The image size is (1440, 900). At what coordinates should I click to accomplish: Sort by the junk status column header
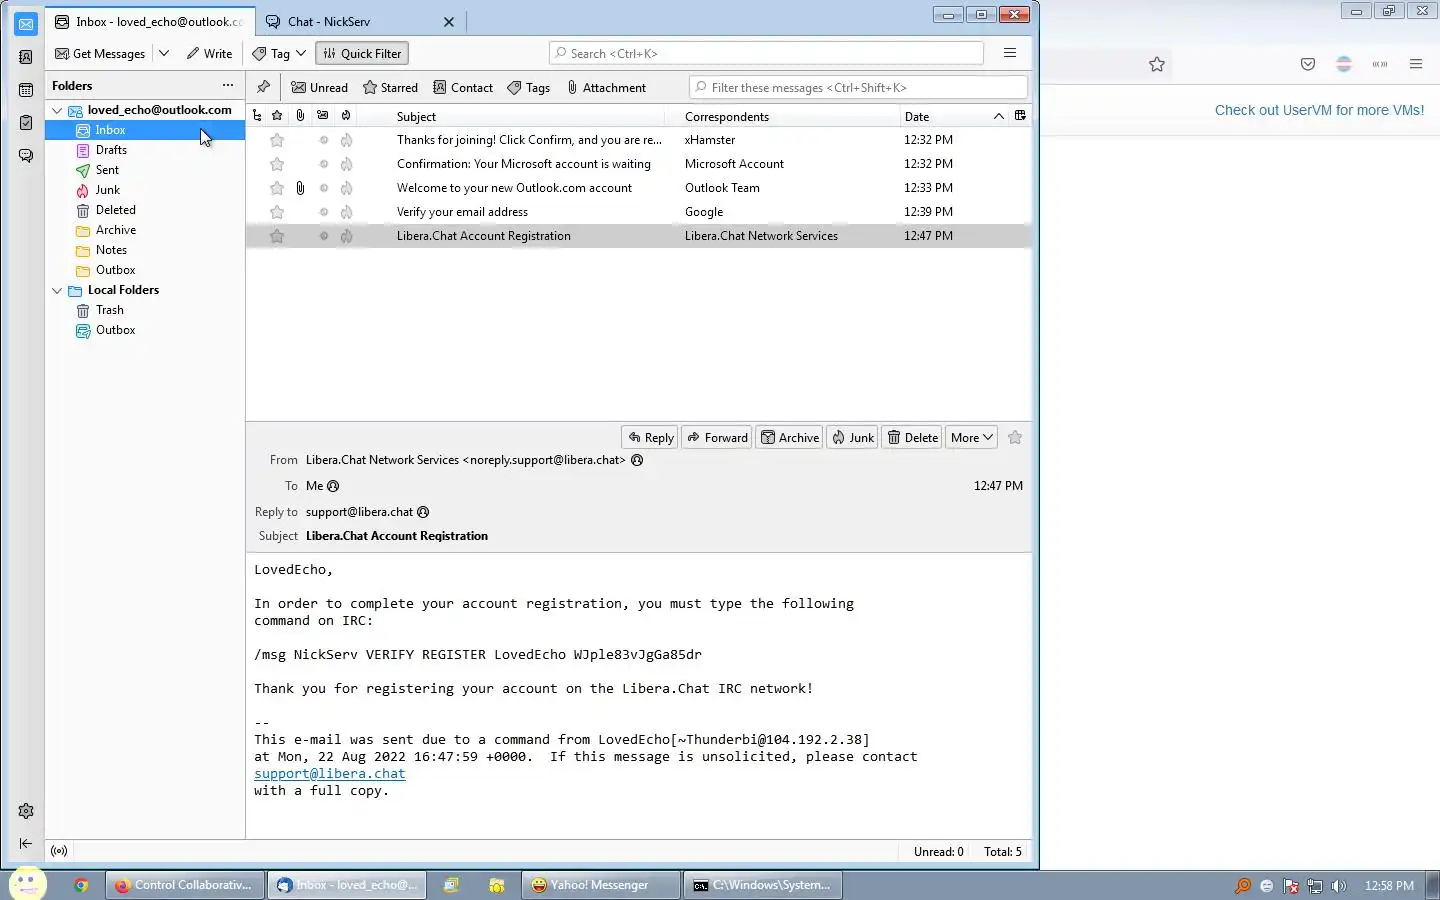point(346,116)
